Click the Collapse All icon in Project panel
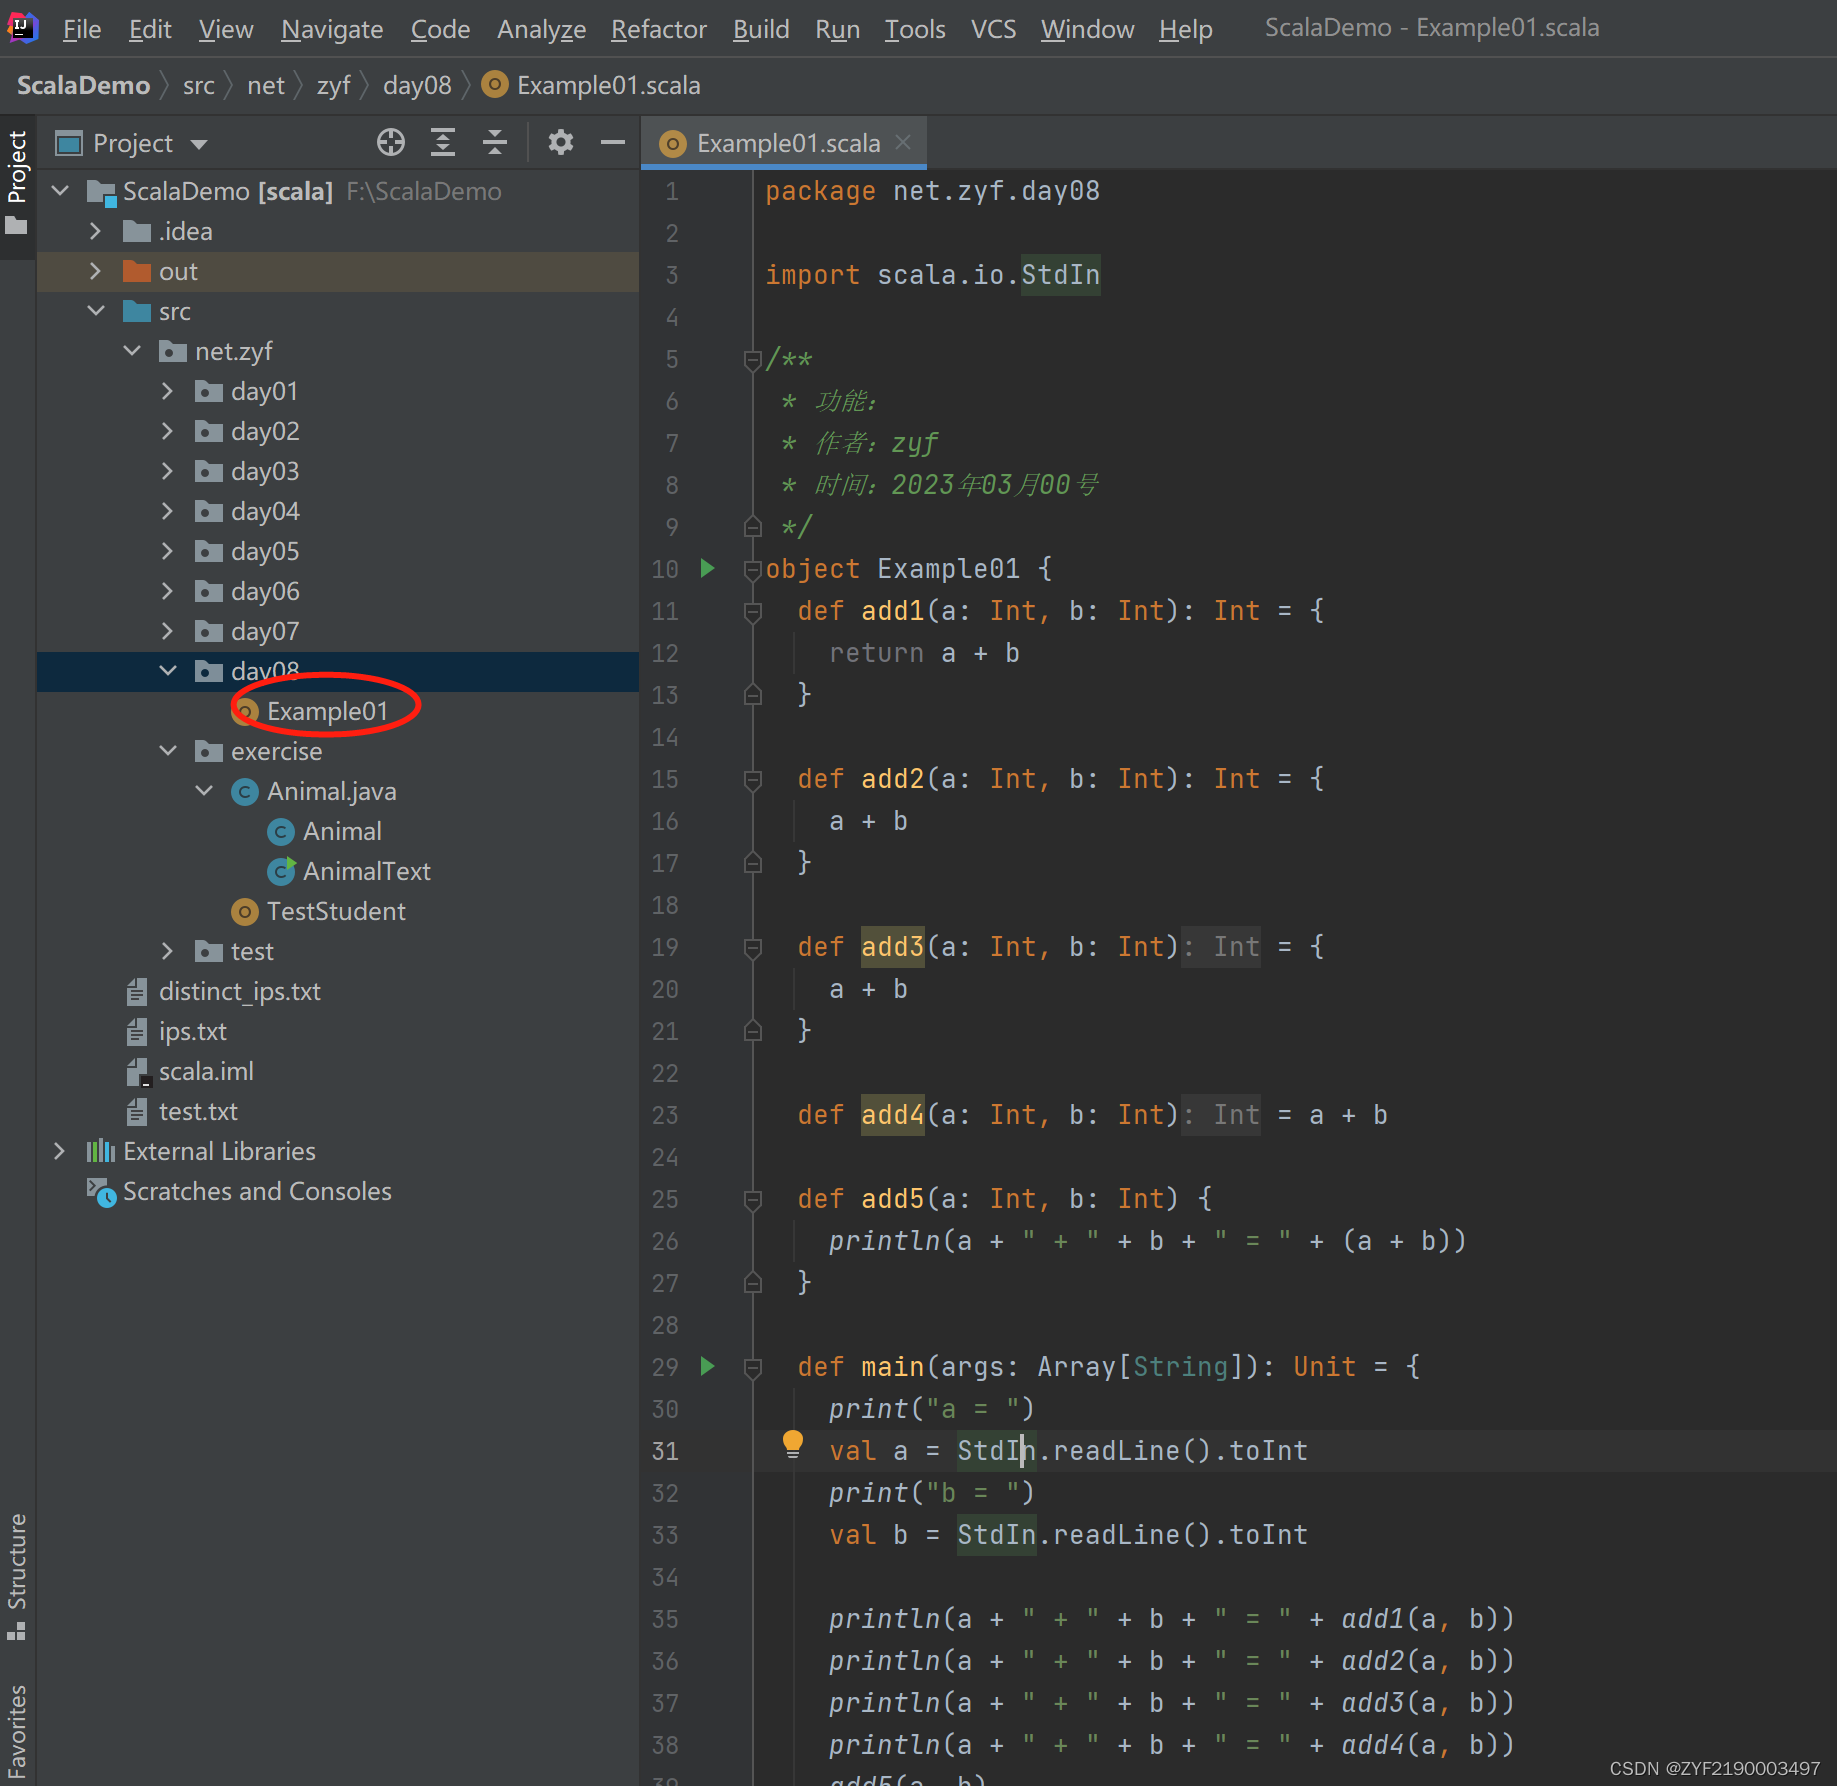The image size is (1837, 1786). pos(495,143)
